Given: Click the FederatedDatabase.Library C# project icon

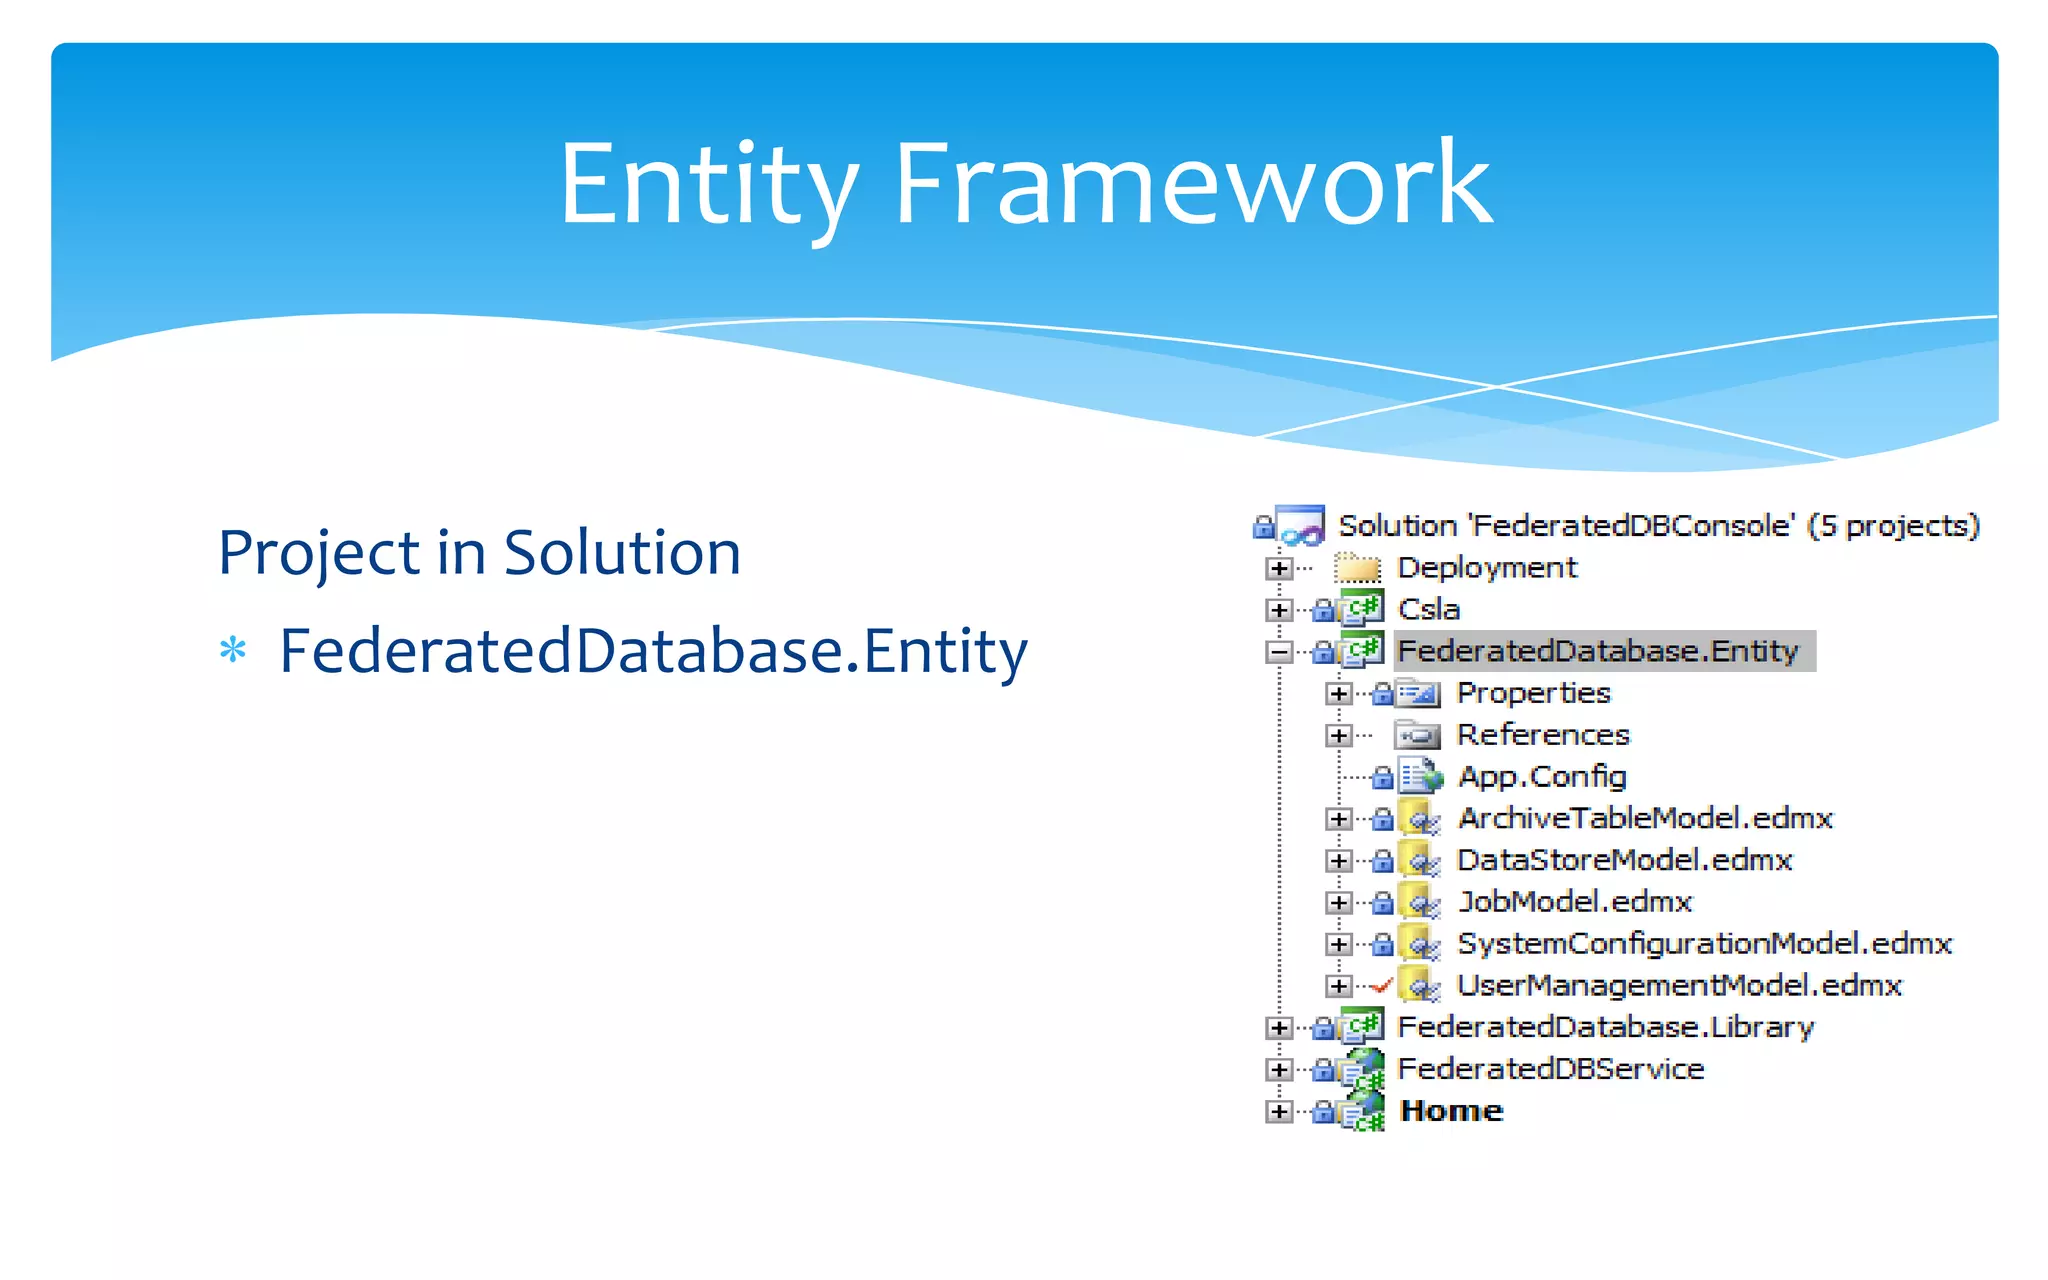Looking at the screenshot, I should pyautogui.click(x=1361, y=1027).
